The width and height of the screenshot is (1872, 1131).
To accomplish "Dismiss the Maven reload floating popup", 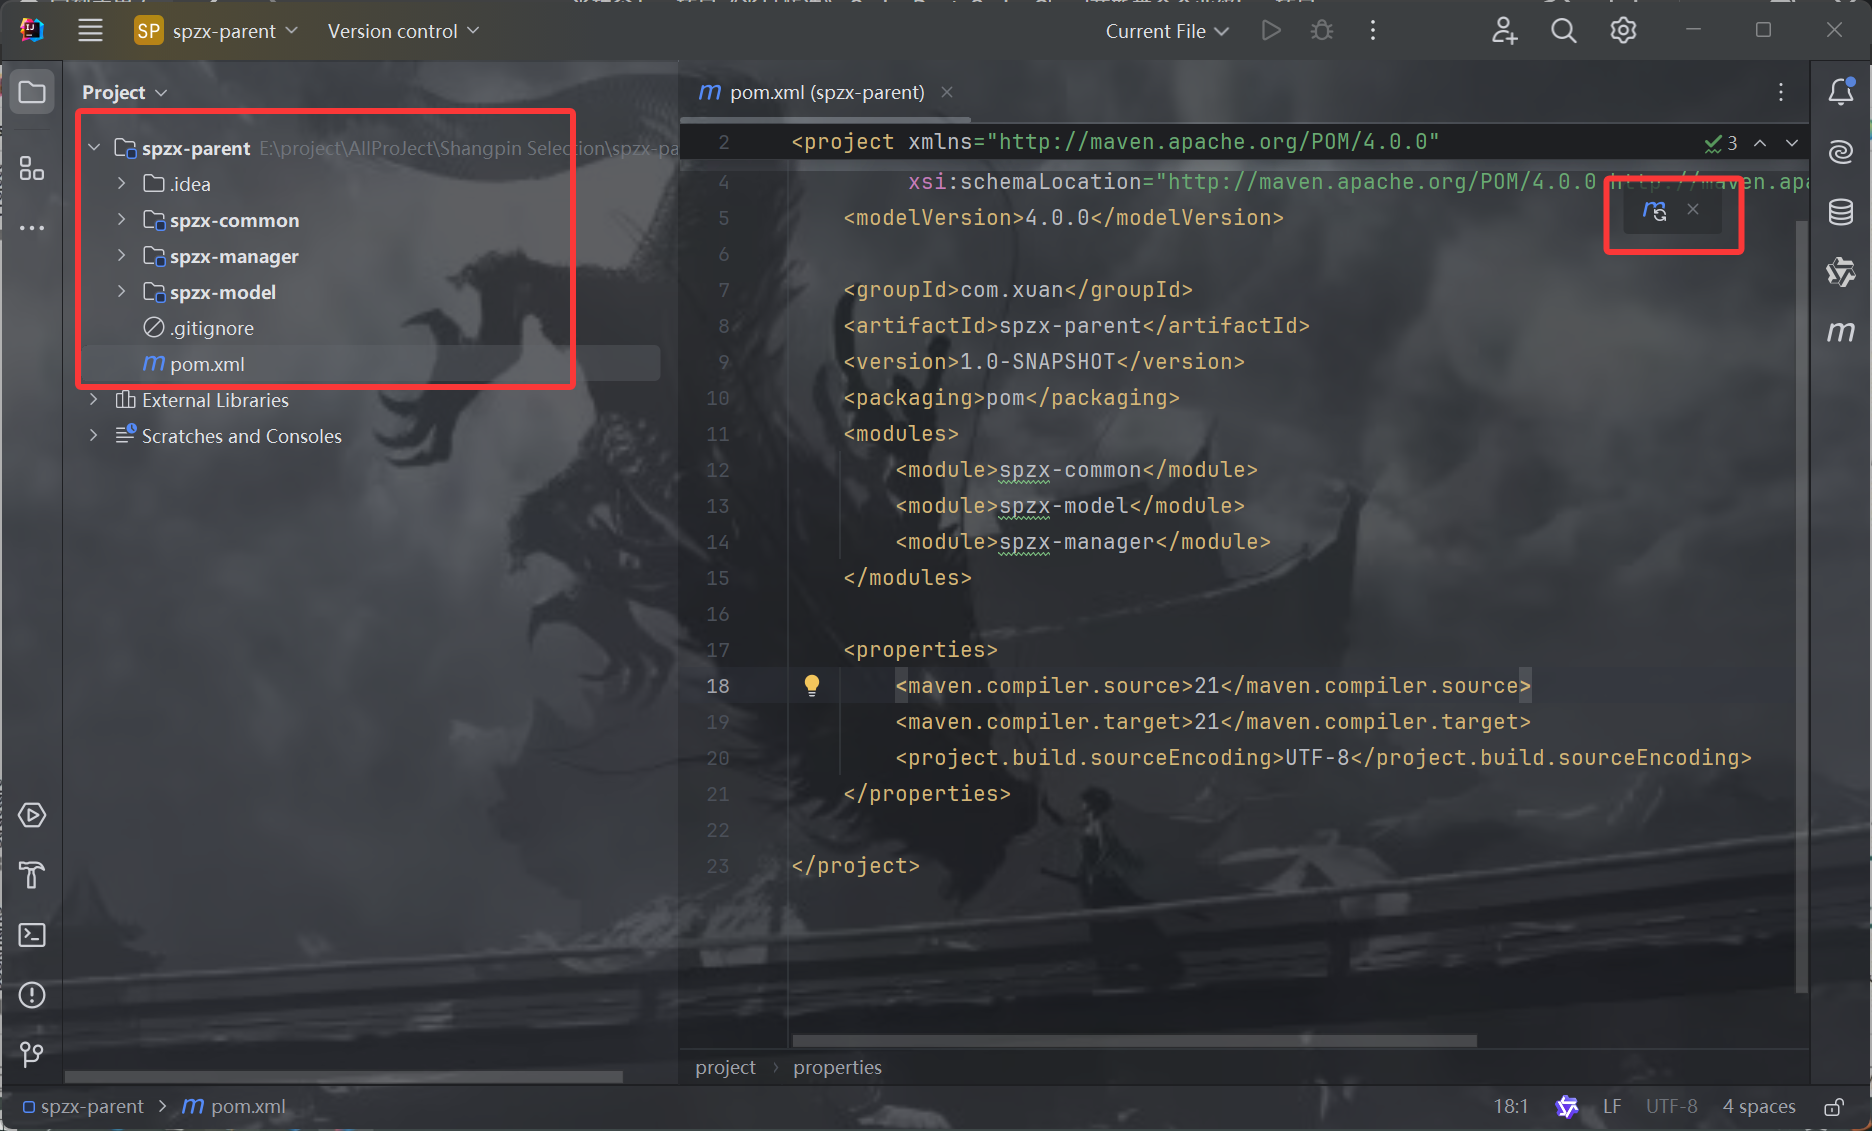I will tap(1693, 209).
